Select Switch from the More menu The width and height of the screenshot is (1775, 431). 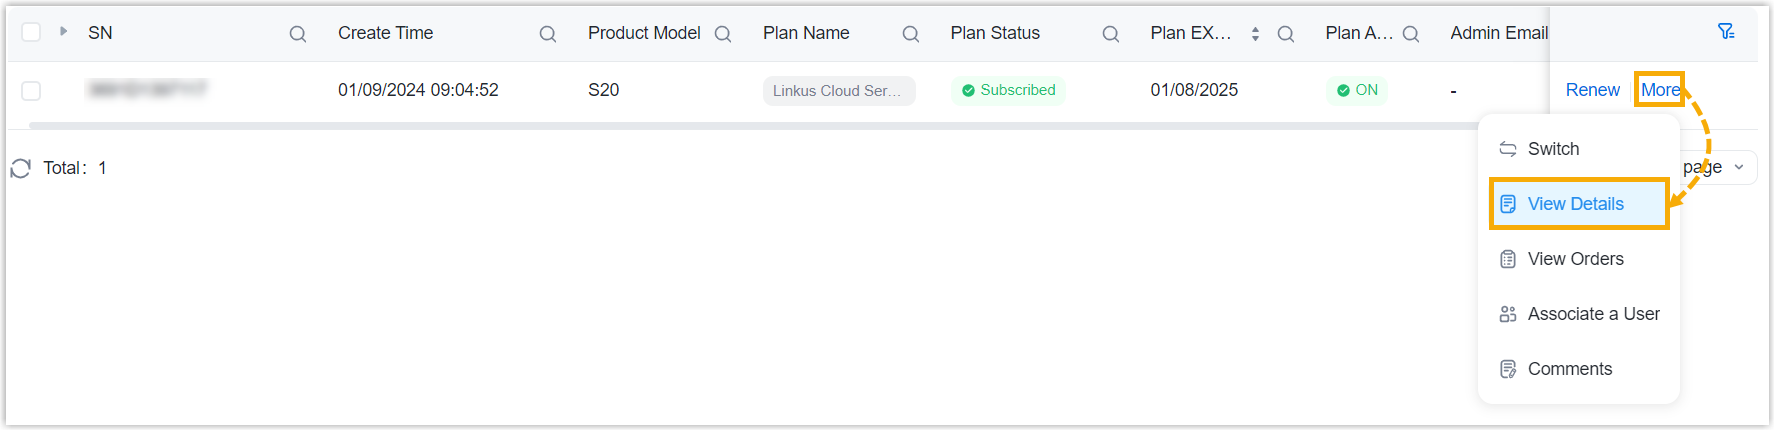[1553, 149]
